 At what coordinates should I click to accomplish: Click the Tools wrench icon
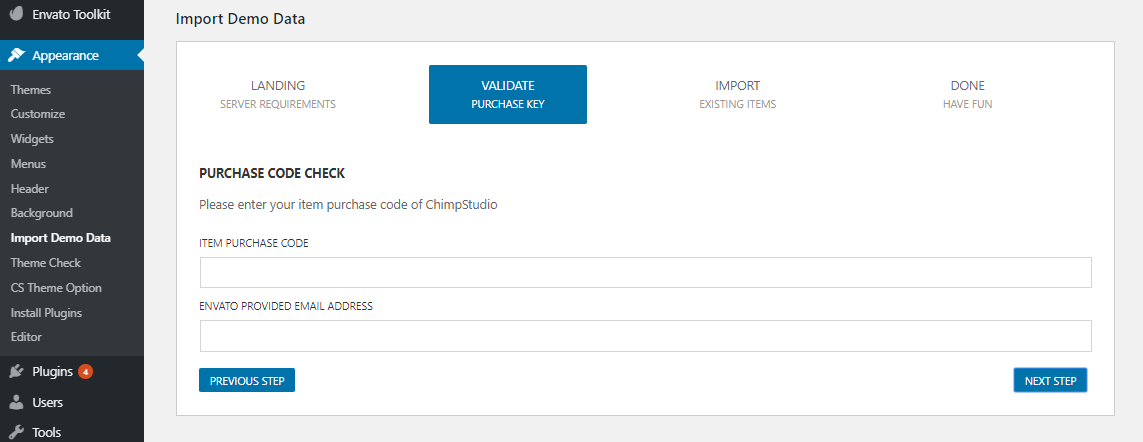pyautogui.click(x=16, y=432)
